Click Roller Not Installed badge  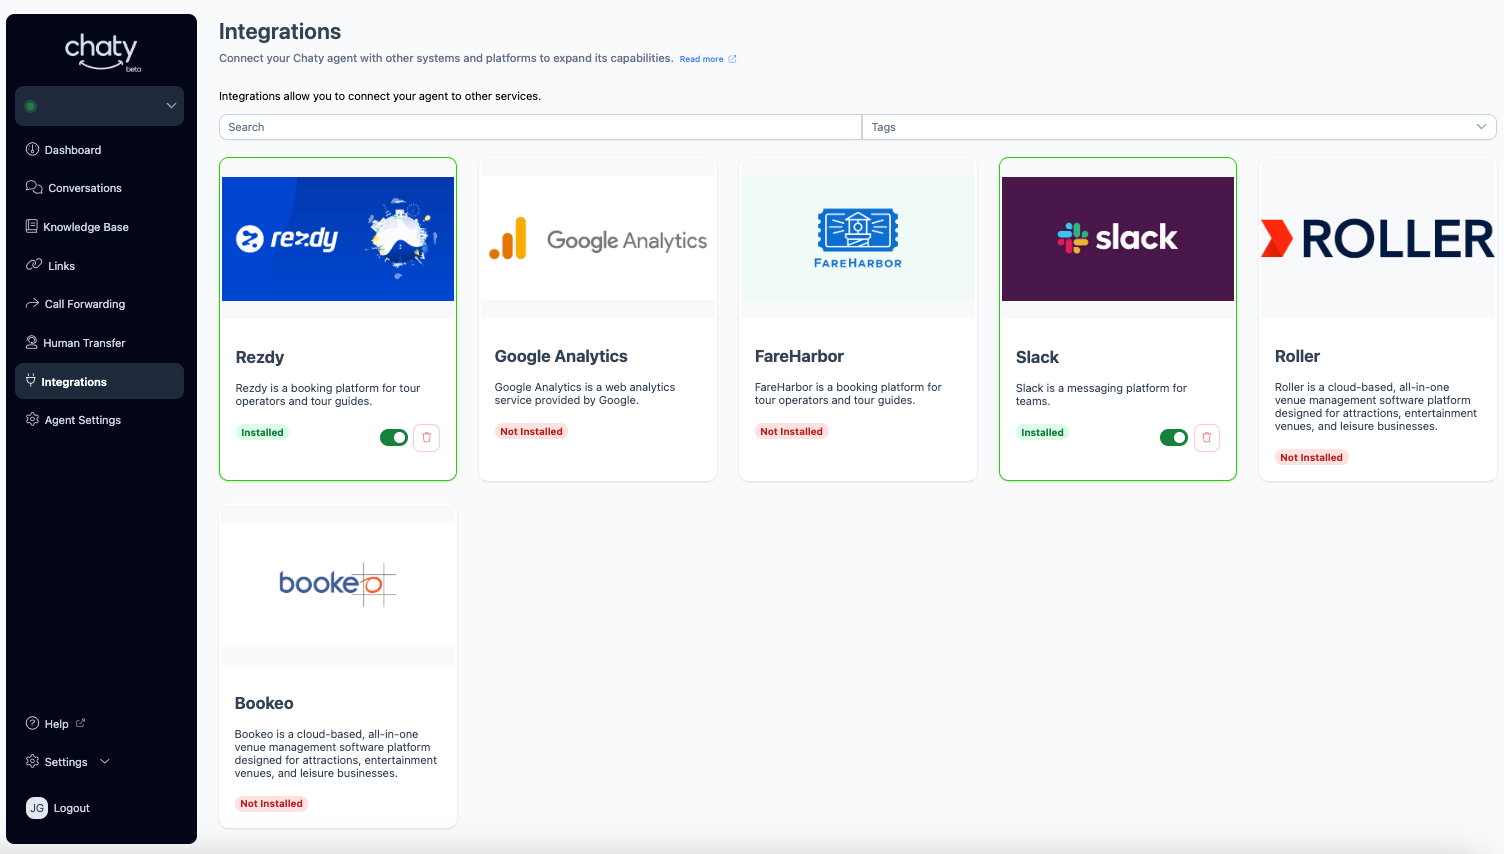[1311, 457]
